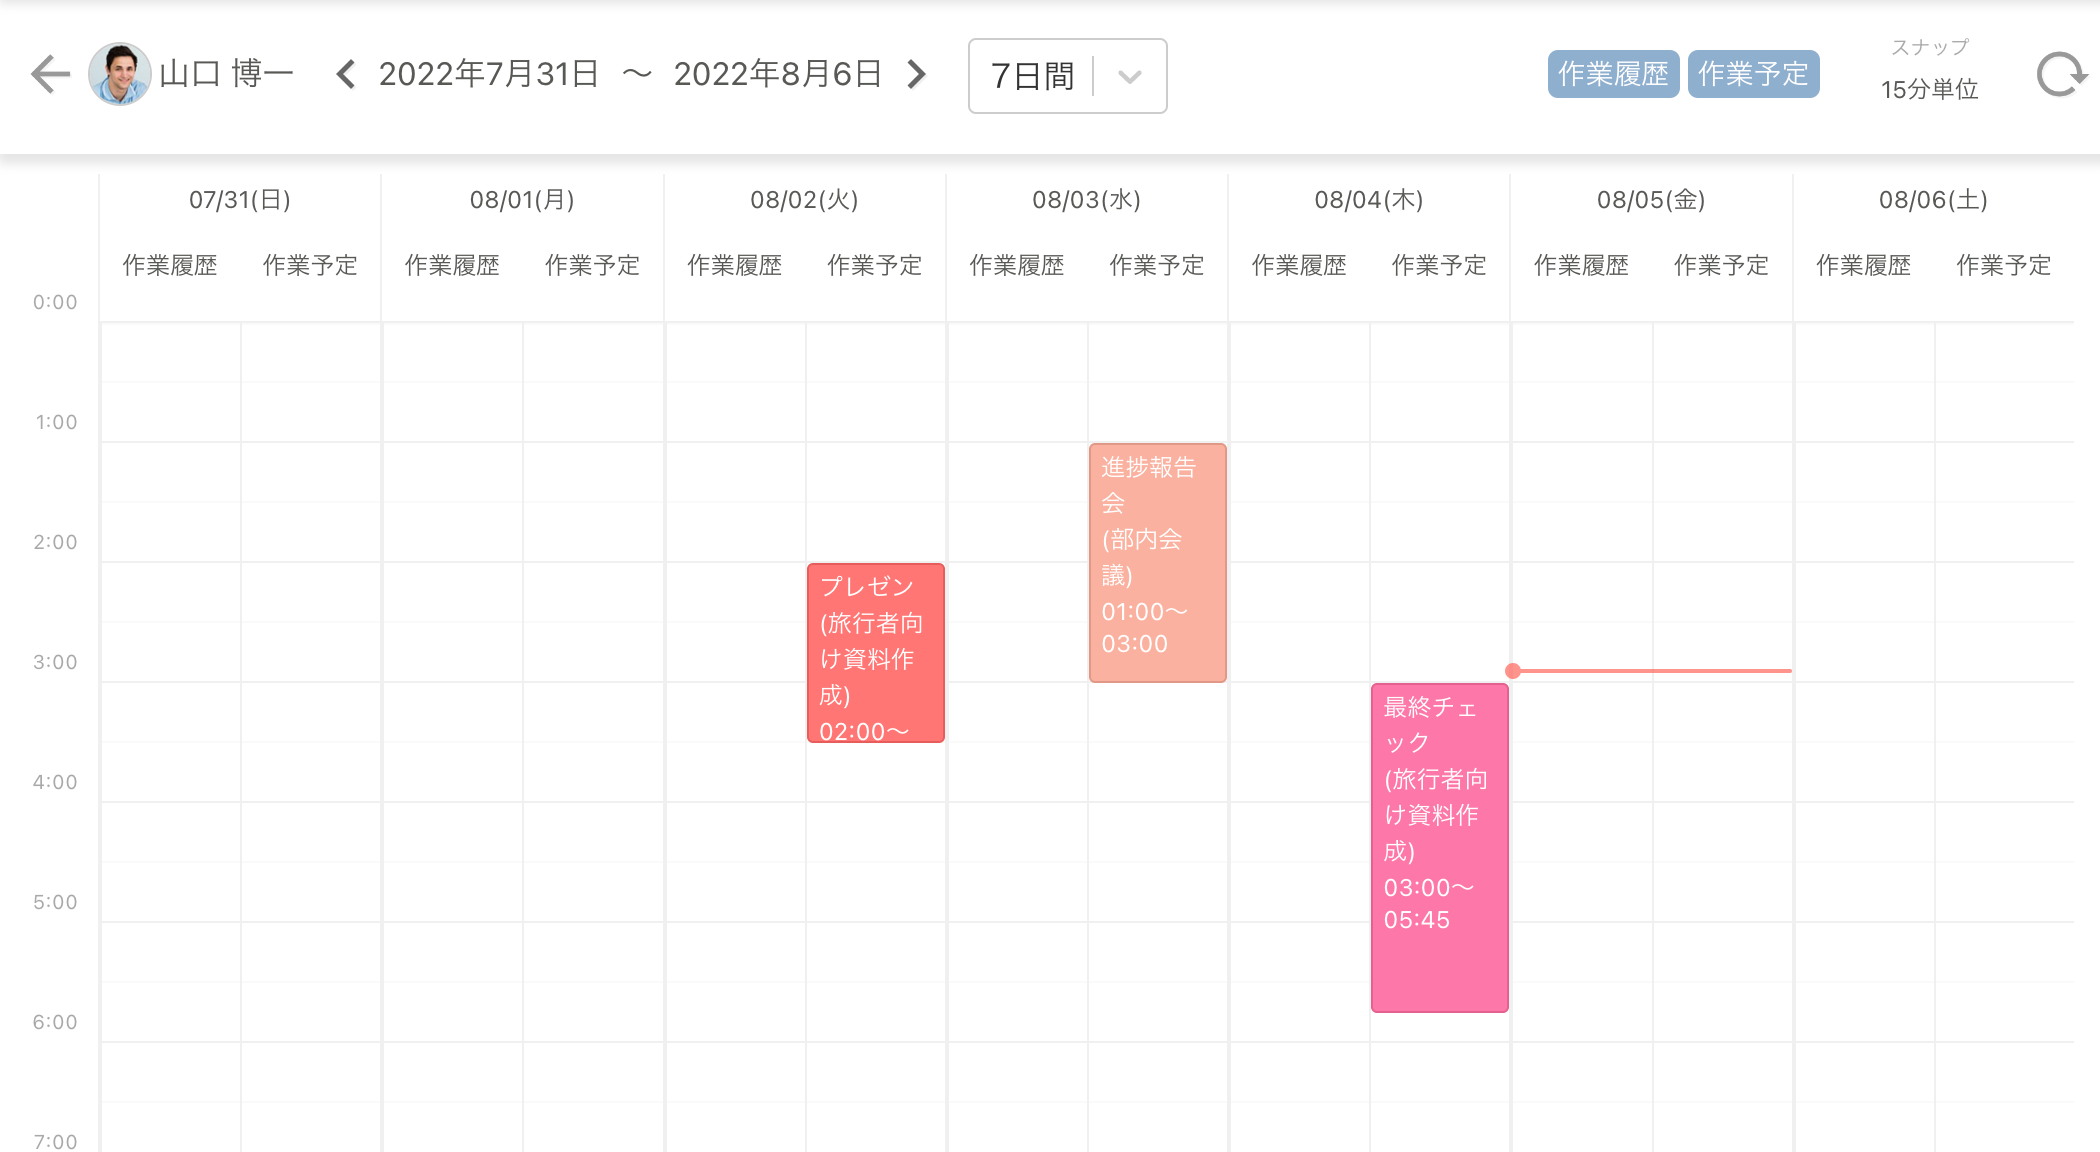Viewport: 2100px width, 1152px height.
Task: Click 作業履歴 column header under 07/31(日)
Action: [x=170, y=265]
